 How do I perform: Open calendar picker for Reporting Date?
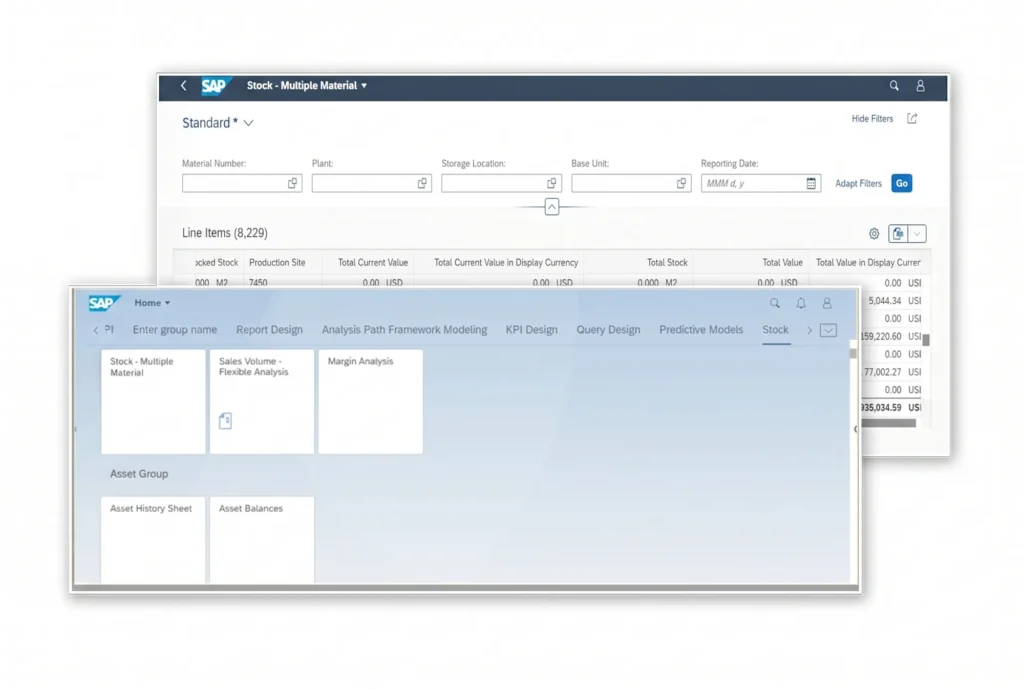click(811, 183)
